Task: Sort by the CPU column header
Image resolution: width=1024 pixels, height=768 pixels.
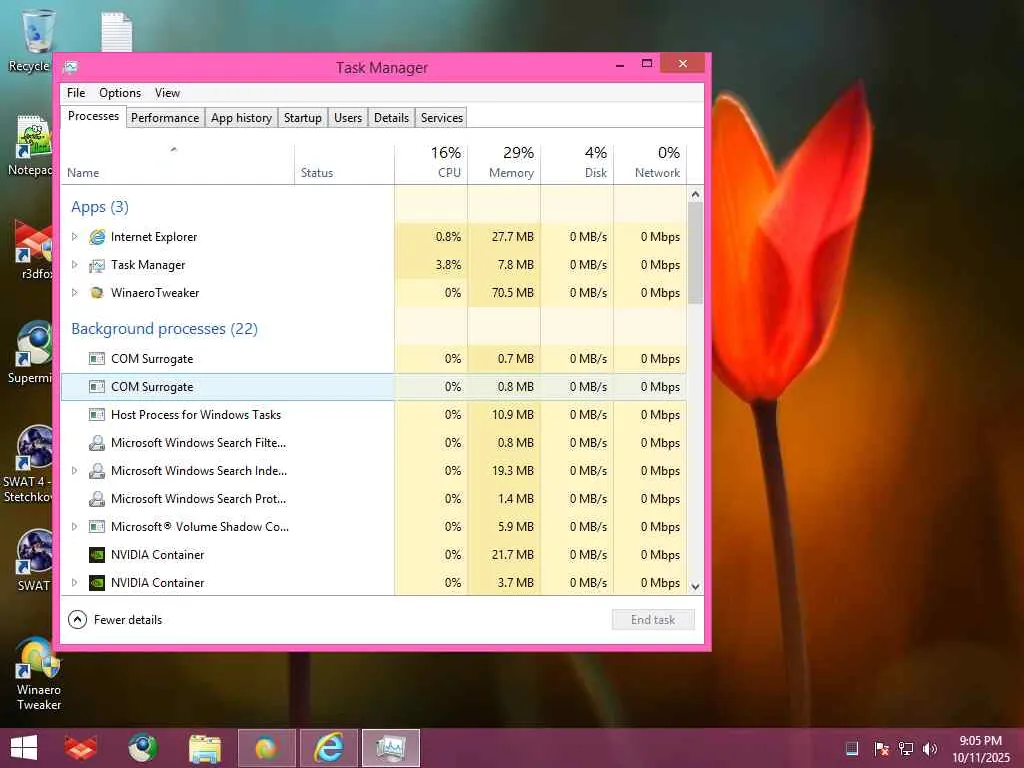Action: point(431,165)
